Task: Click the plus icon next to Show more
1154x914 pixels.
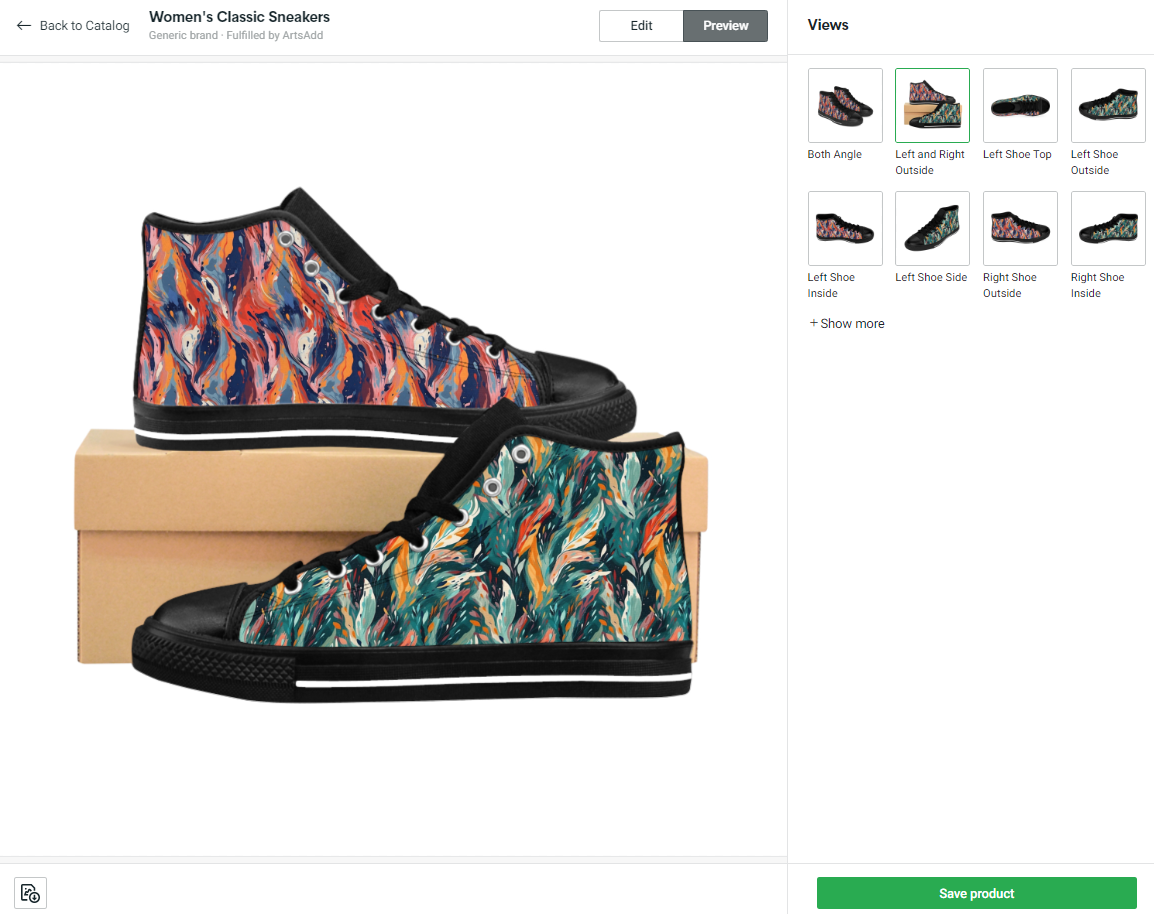Action: 814,323
